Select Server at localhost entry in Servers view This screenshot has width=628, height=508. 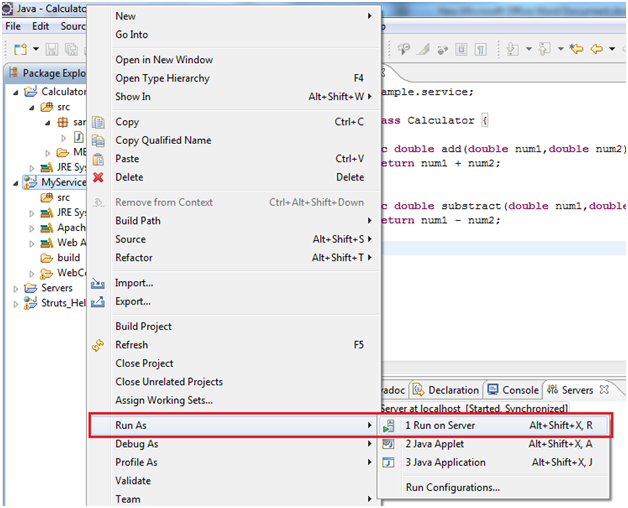coord(474,409)
